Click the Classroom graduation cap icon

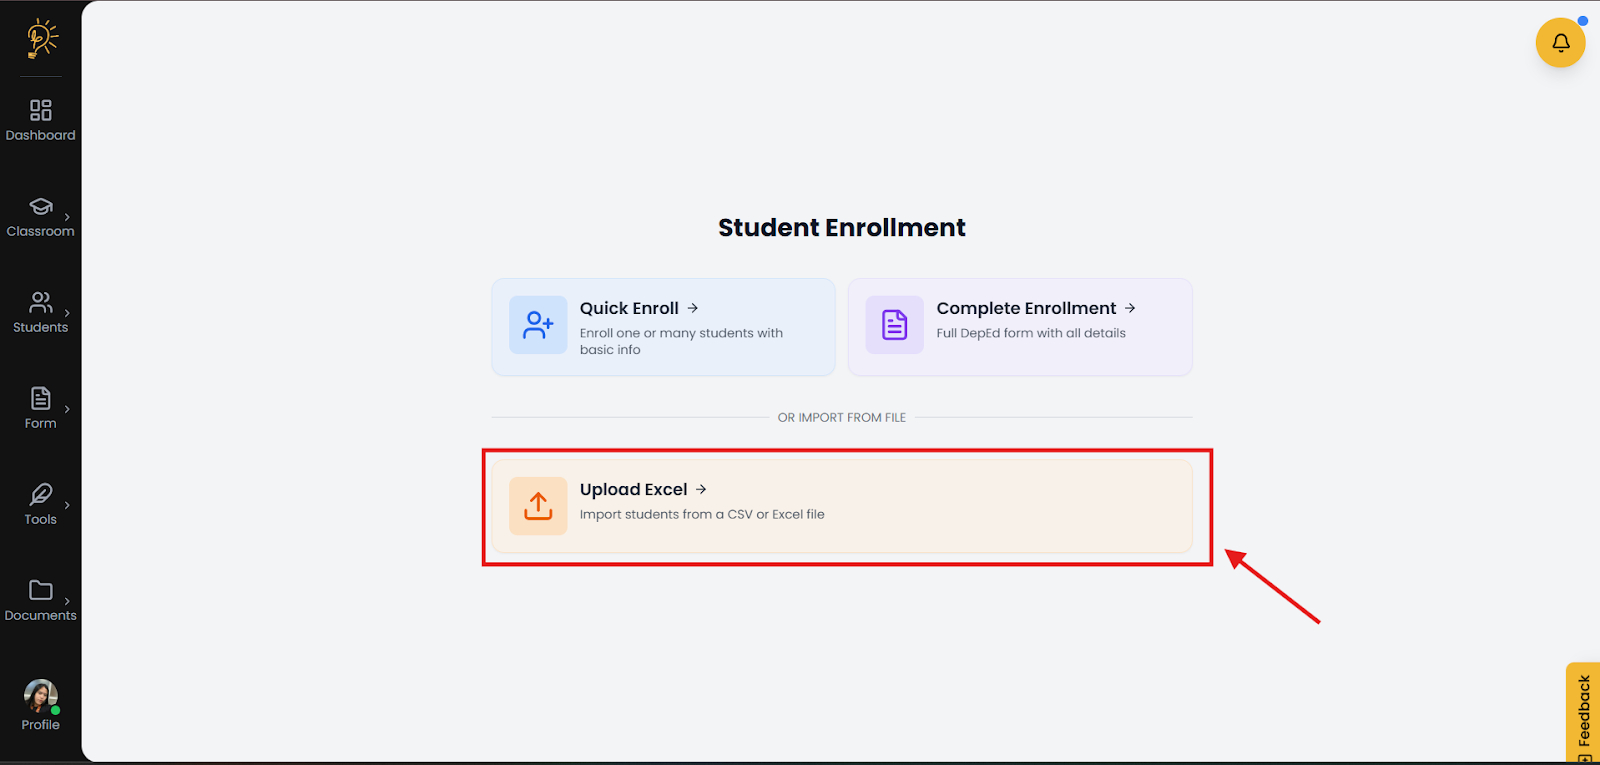coord(41,206)
